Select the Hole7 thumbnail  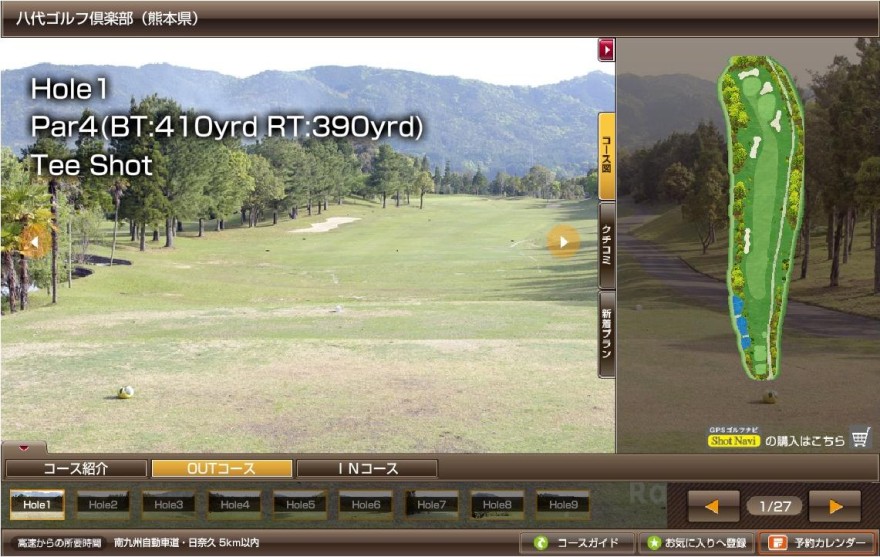(x=431, y=505)
